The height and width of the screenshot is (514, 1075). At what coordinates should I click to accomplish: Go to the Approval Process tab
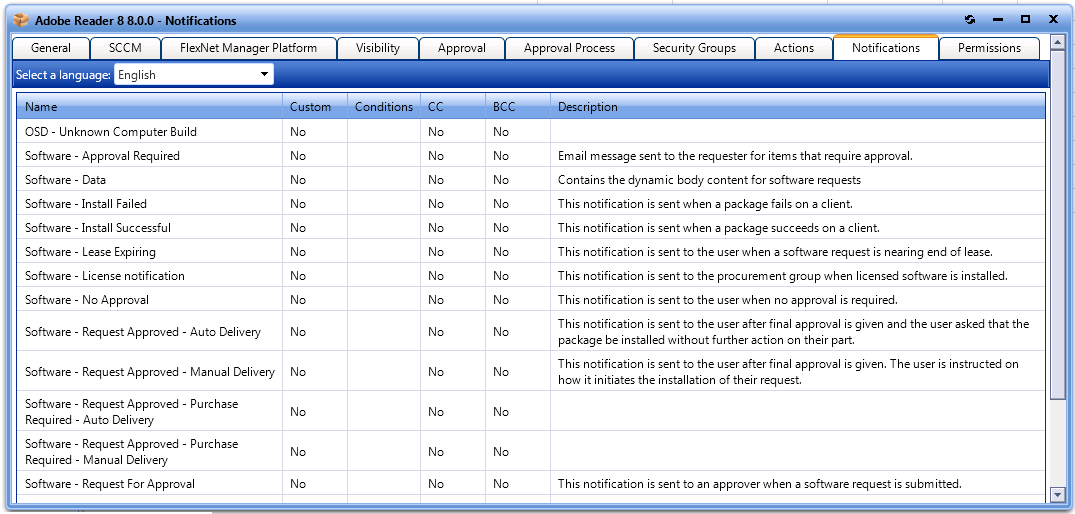pyautogui.click(x=569, y=48)
